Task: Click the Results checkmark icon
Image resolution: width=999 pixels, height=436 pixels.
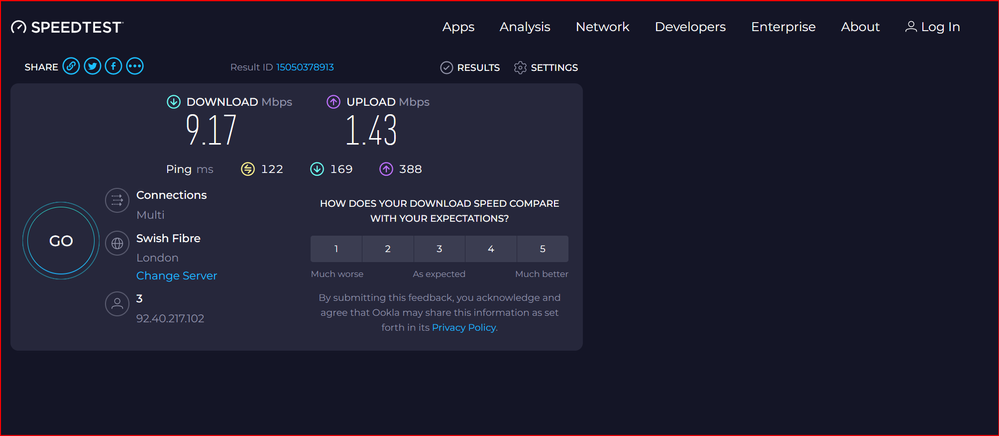Action: [x=447, y=68]
